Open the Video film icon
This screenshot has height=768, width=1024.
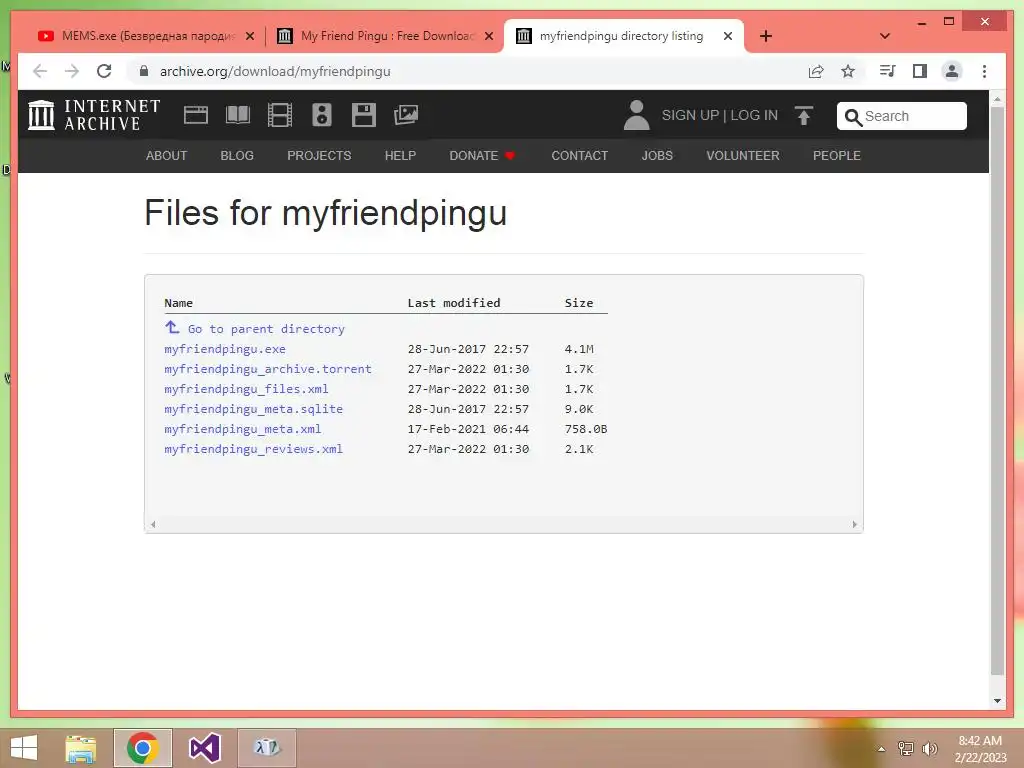280,115
